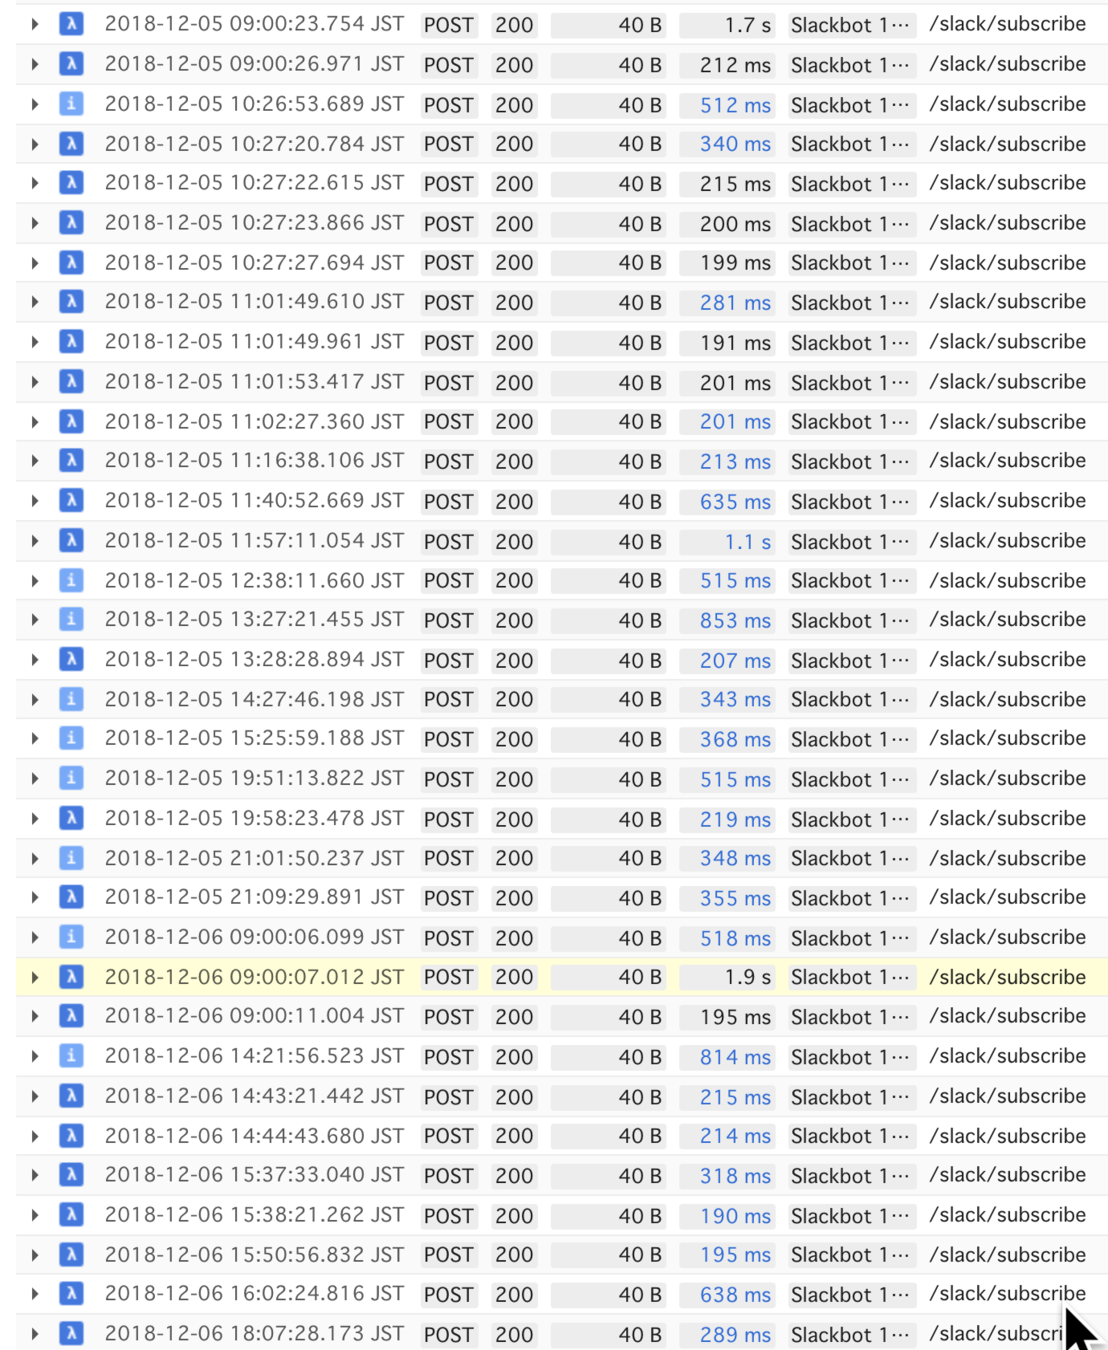Click lambda icon on 19:58:23.478 row
The height and width of the screenshot is (1350, 1108).
pos(71,818)
